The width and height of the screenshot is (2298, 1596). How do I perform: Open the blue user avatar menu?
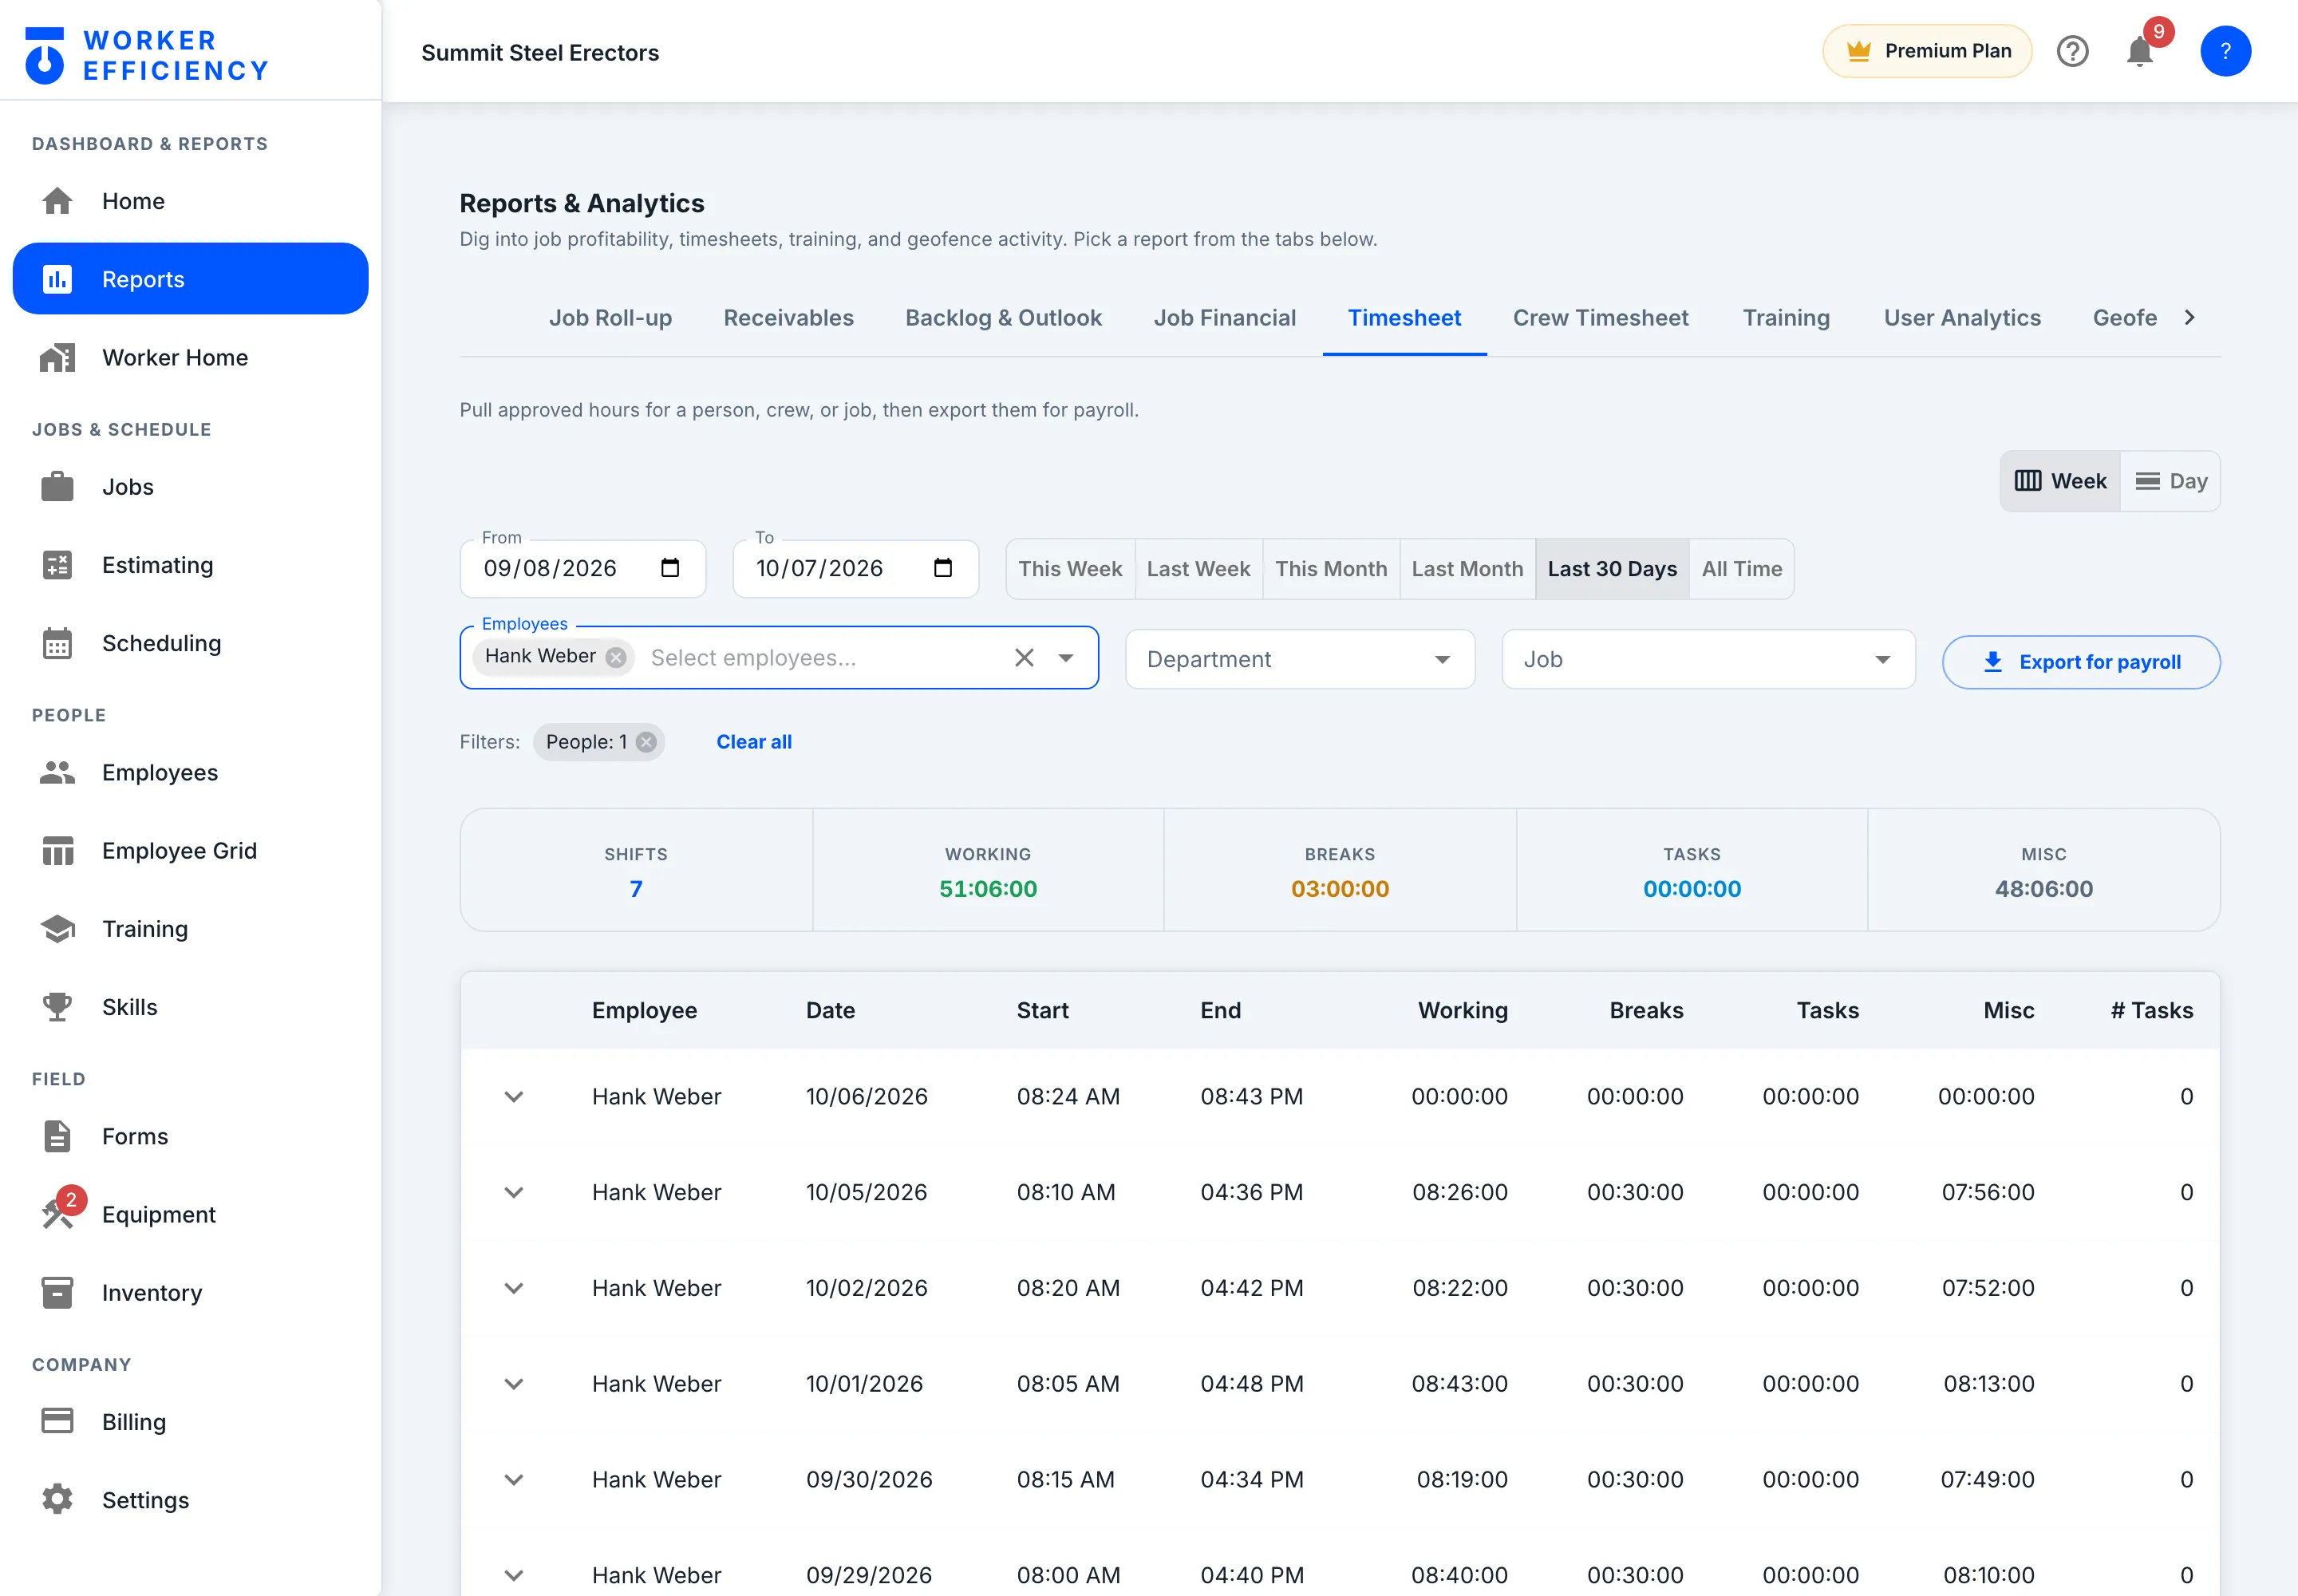[x=2225, y=51]
